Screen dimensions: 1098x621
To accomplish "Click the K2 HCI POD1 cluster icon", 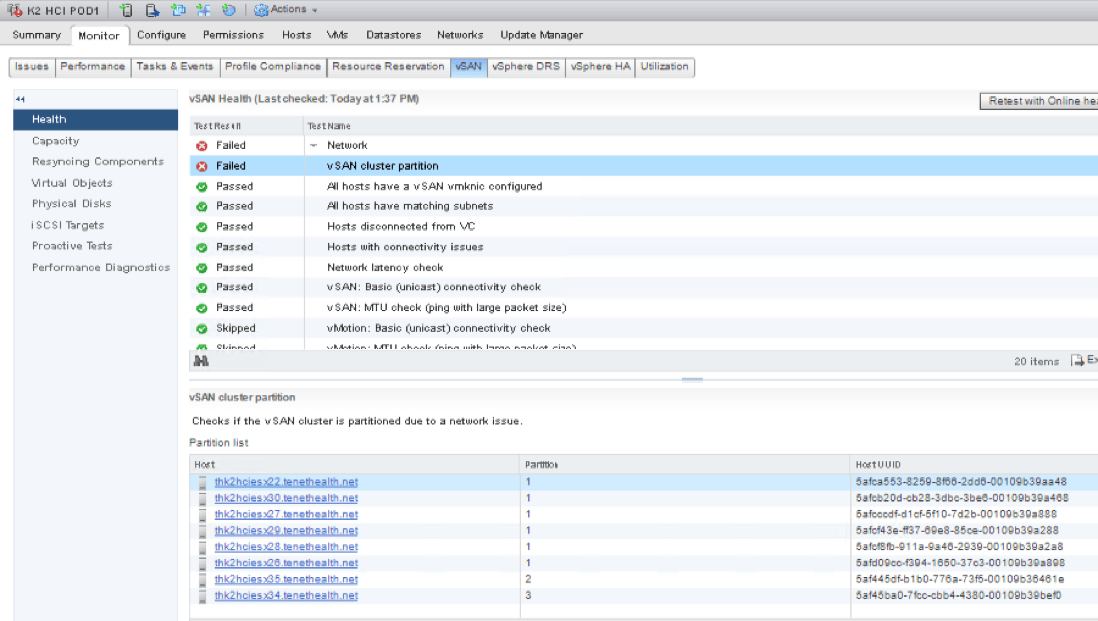I will point(15,10).
